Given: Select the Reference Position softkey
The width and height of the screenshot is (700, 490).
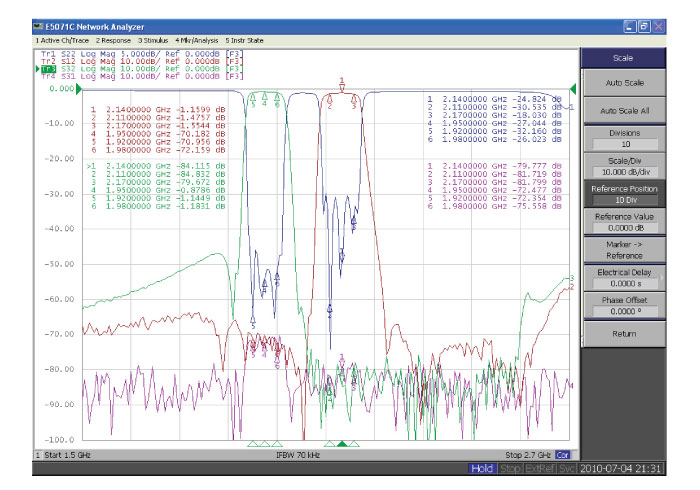Looking at the screenshot, I should (625, 194).
